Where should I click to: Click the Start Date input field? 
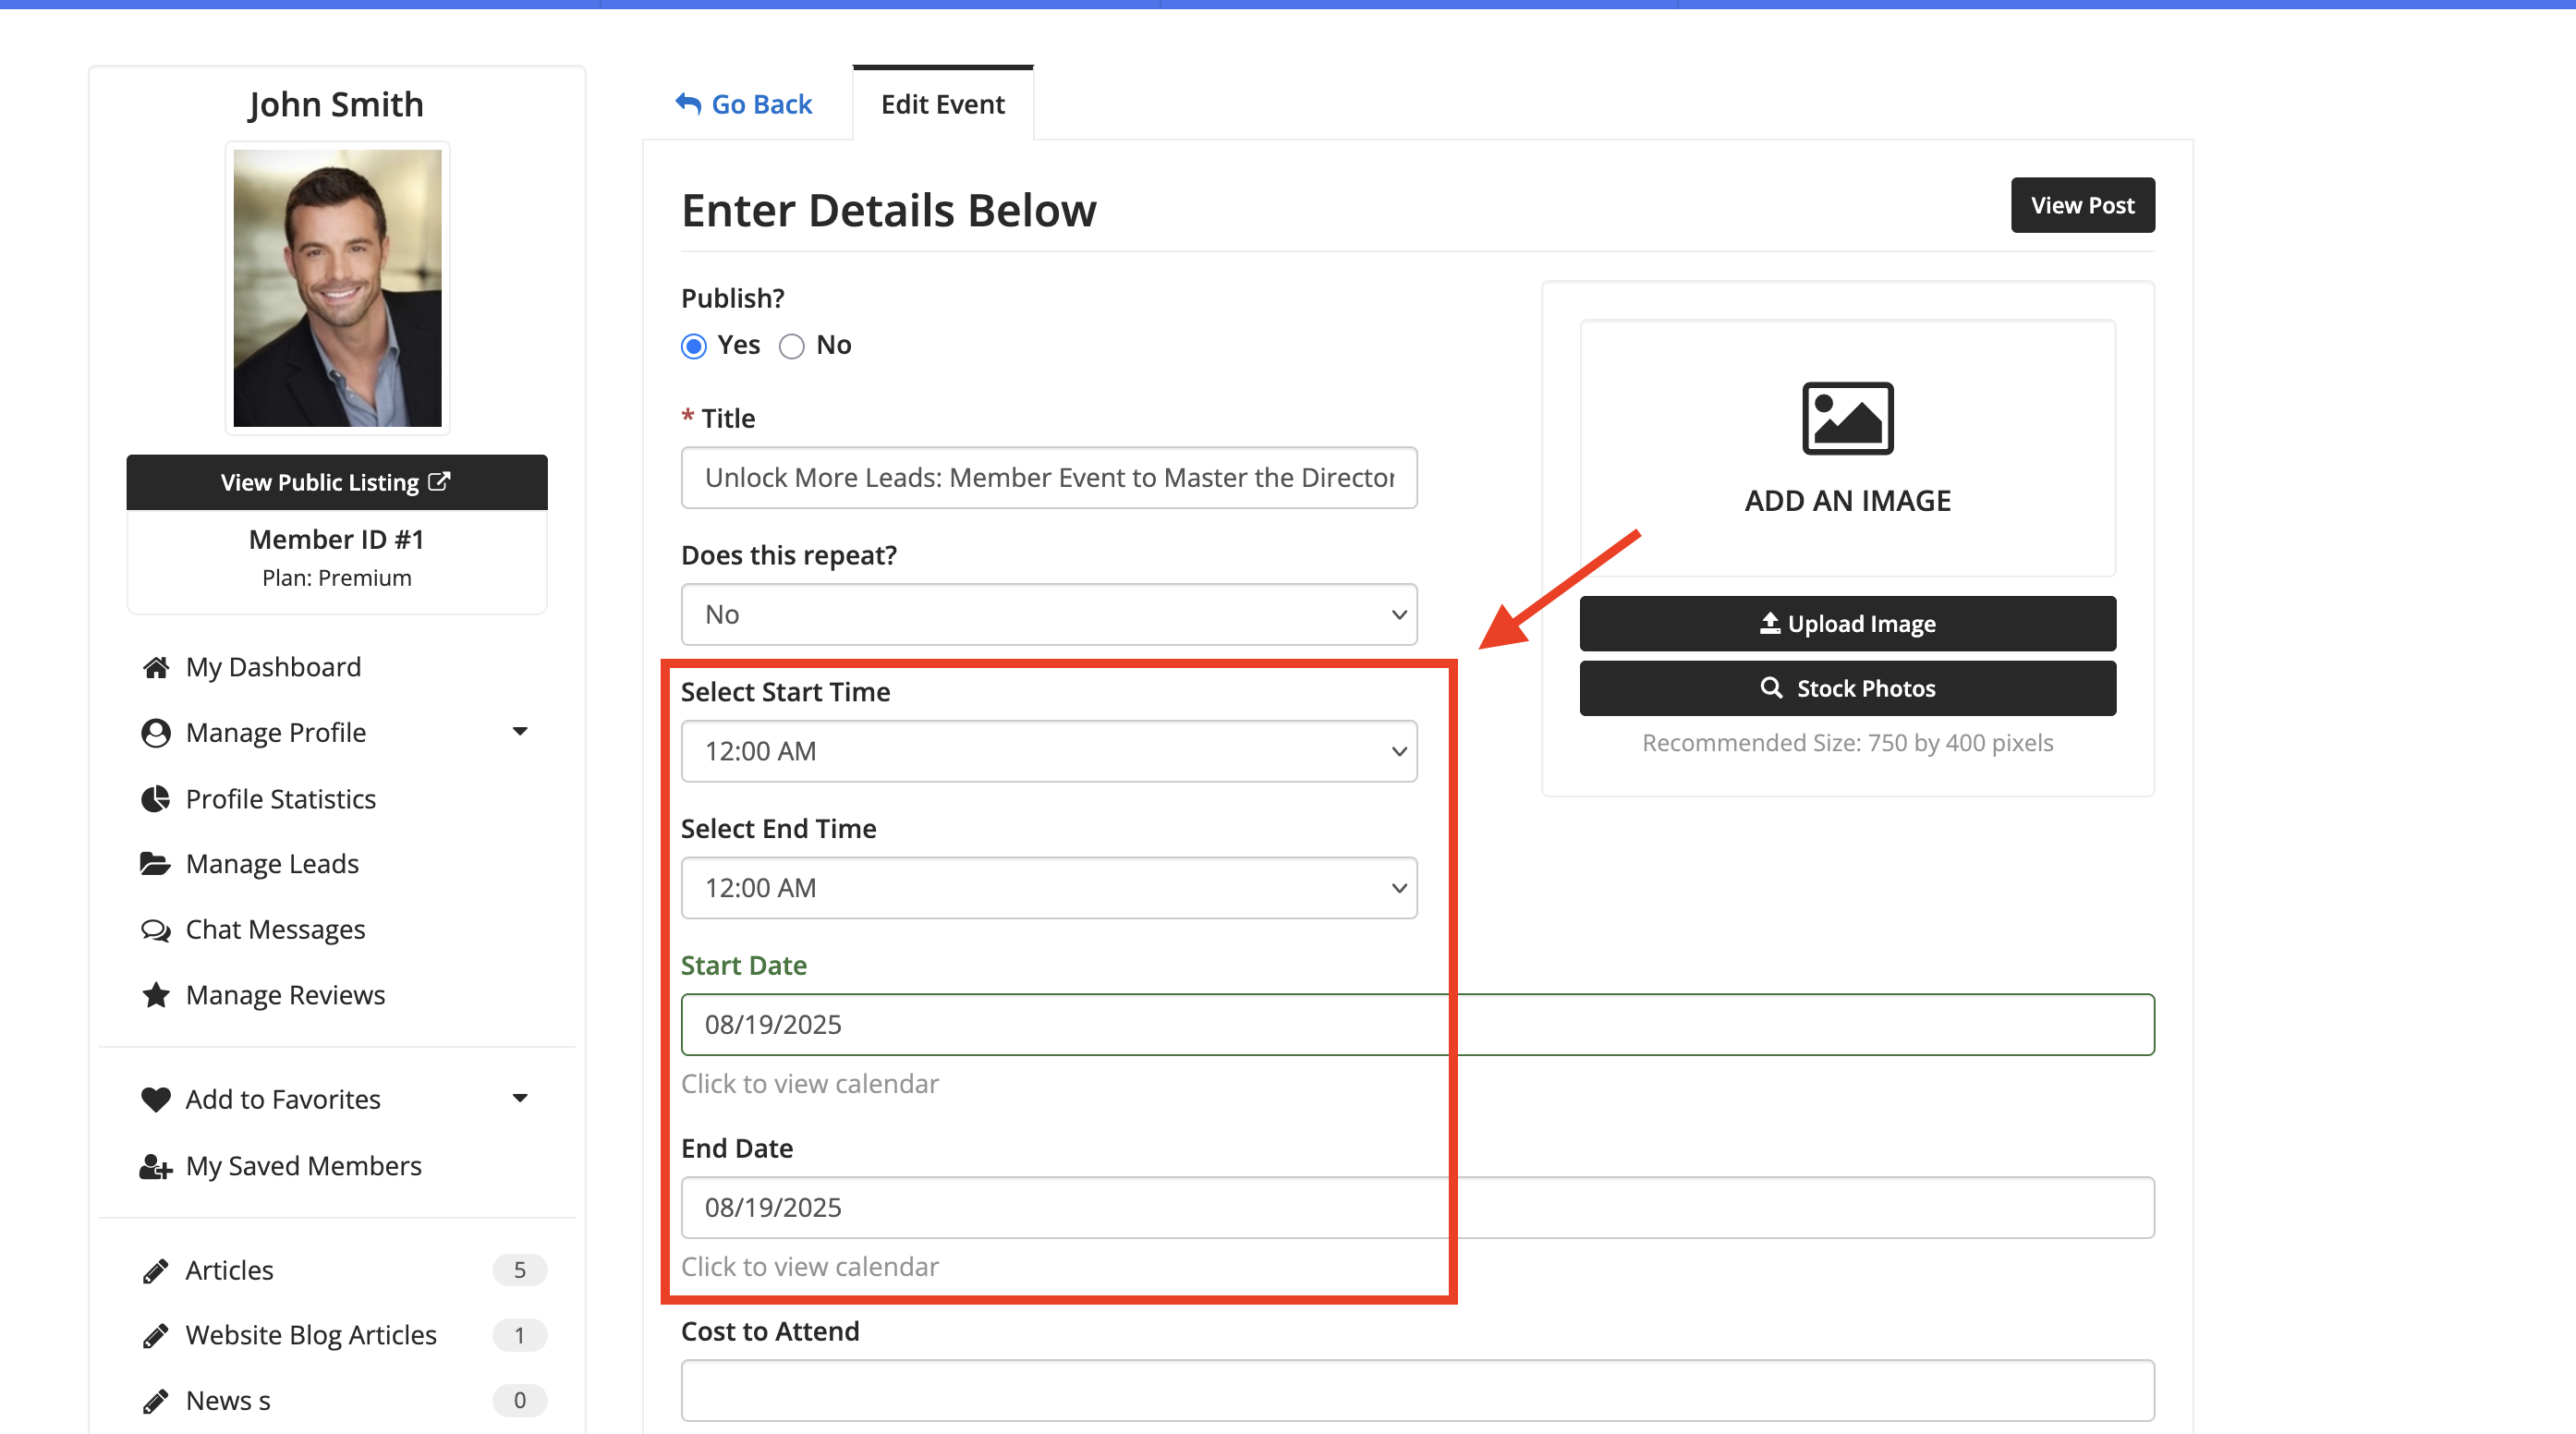point(1416,1024)
